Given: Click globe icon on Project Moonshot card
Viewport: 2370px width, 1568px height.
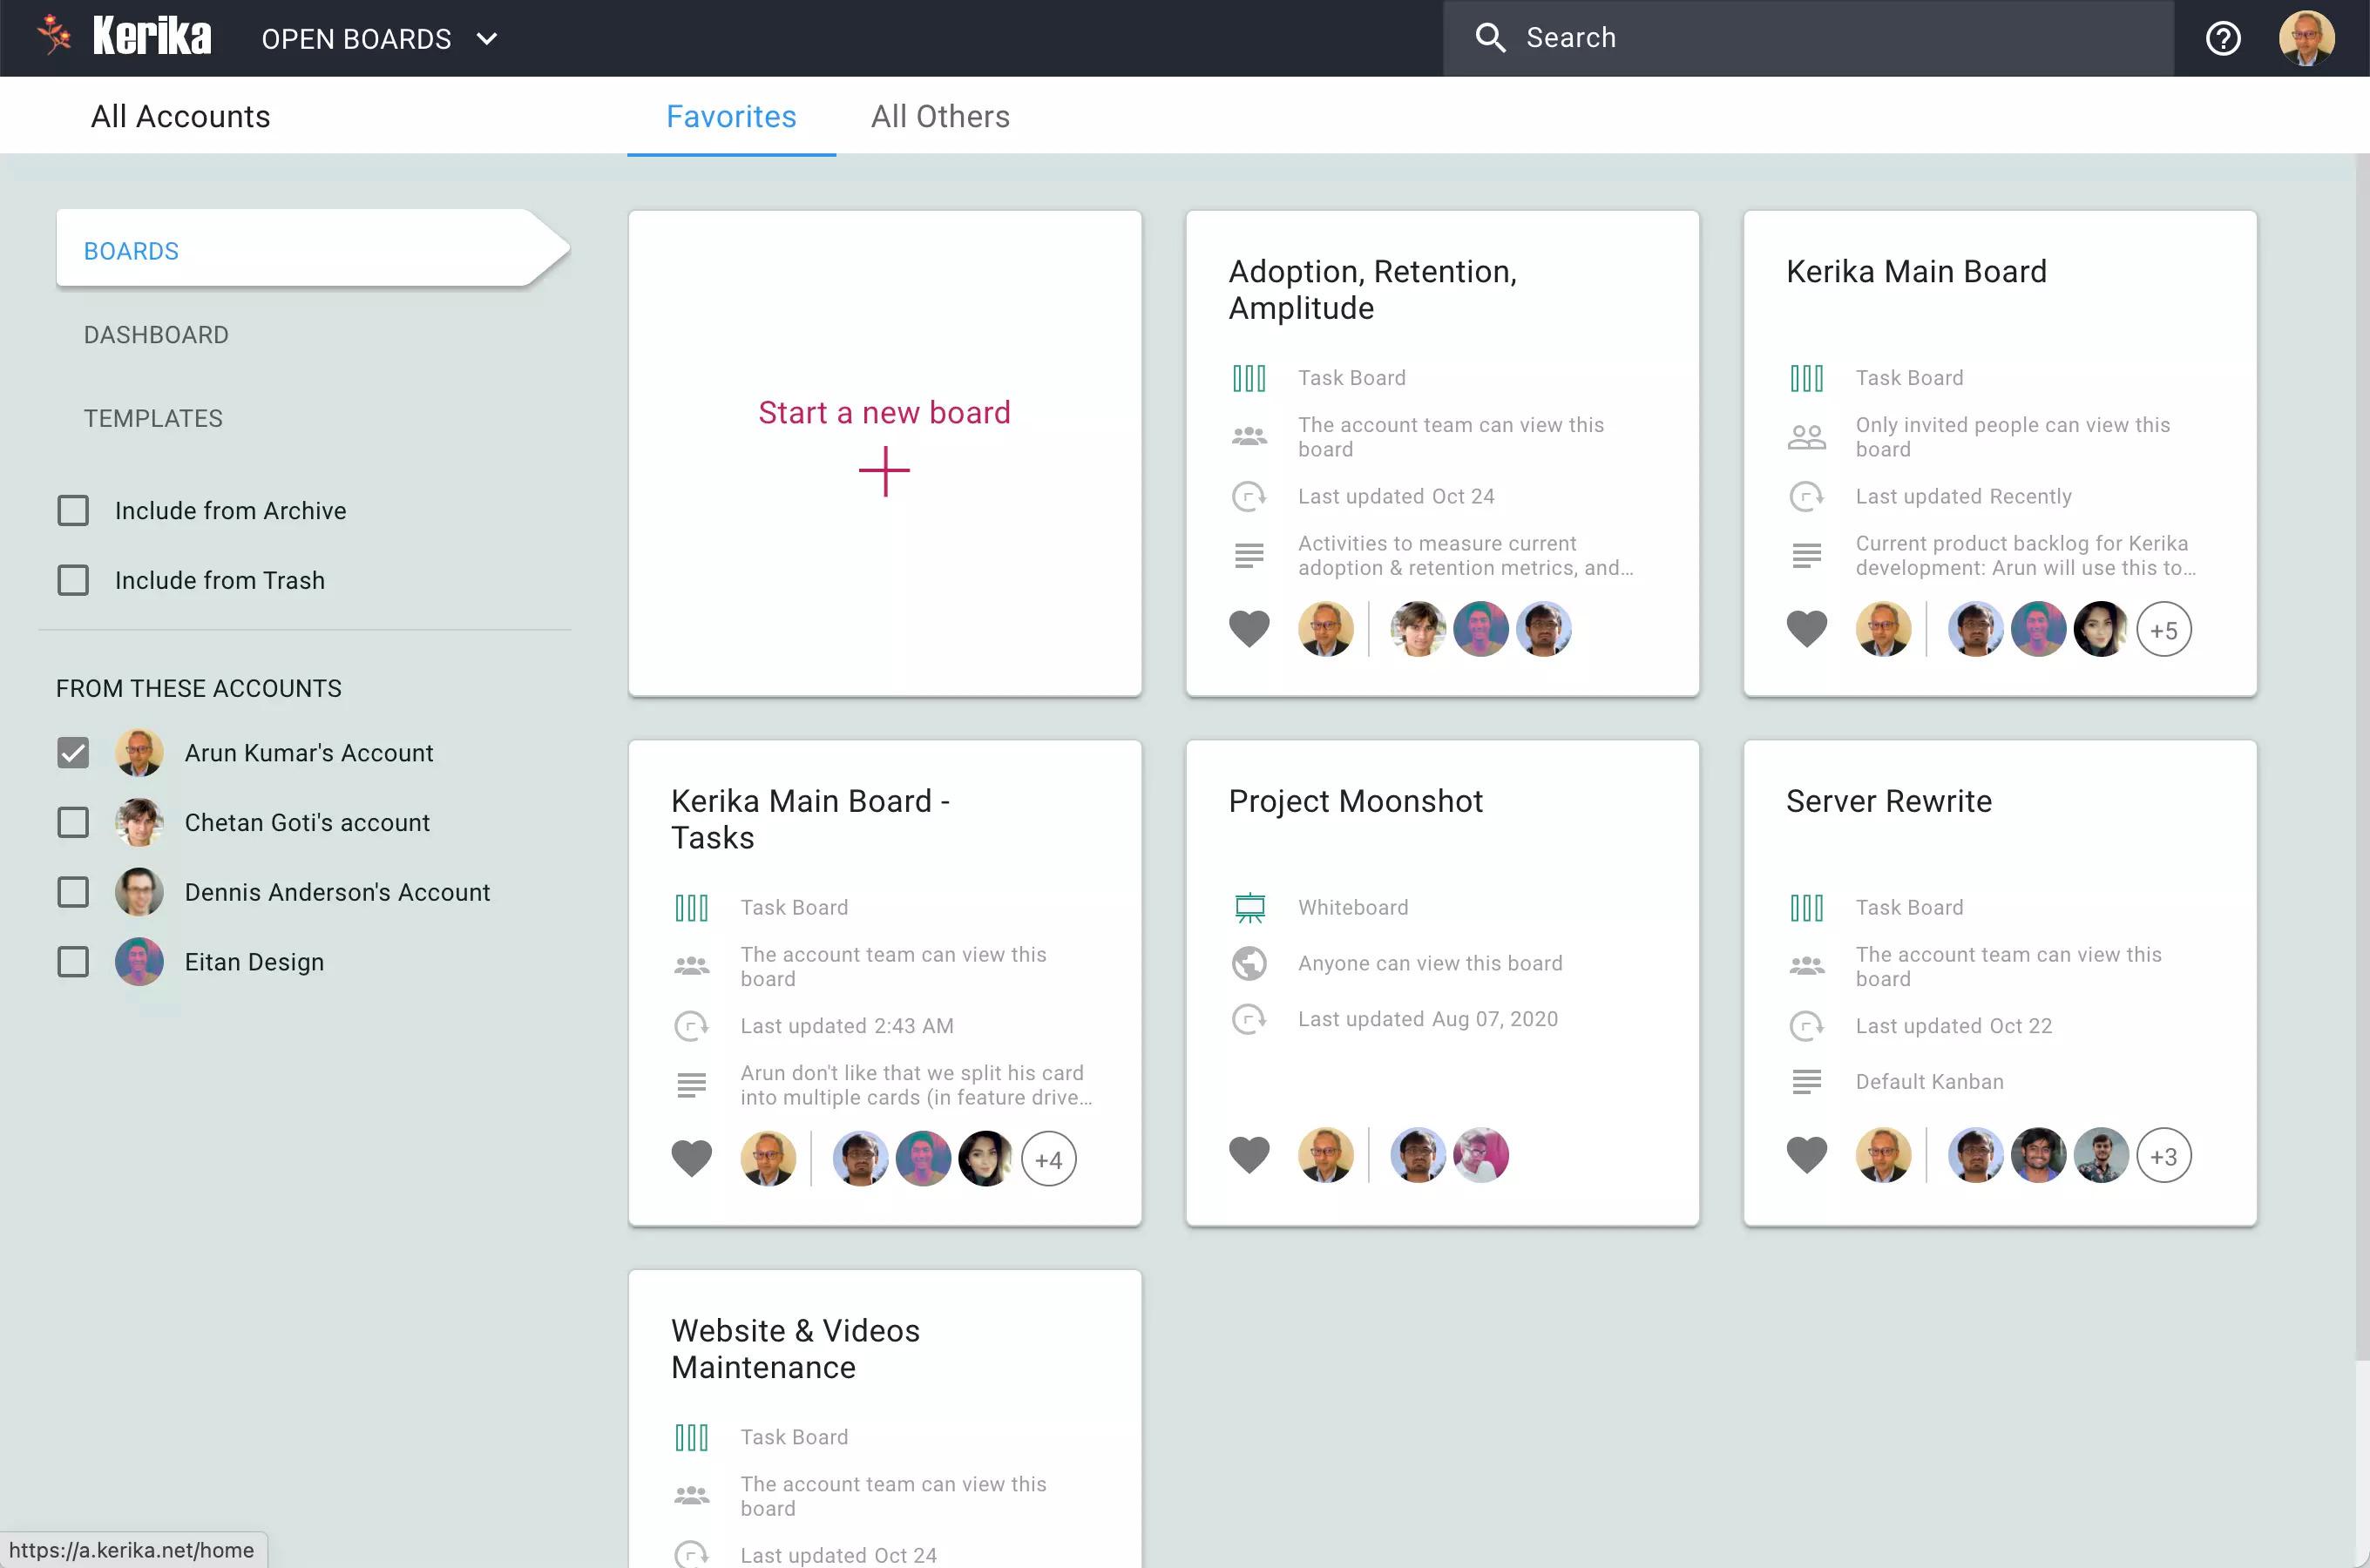Looking at the screenshot, I should (1249, 963).
